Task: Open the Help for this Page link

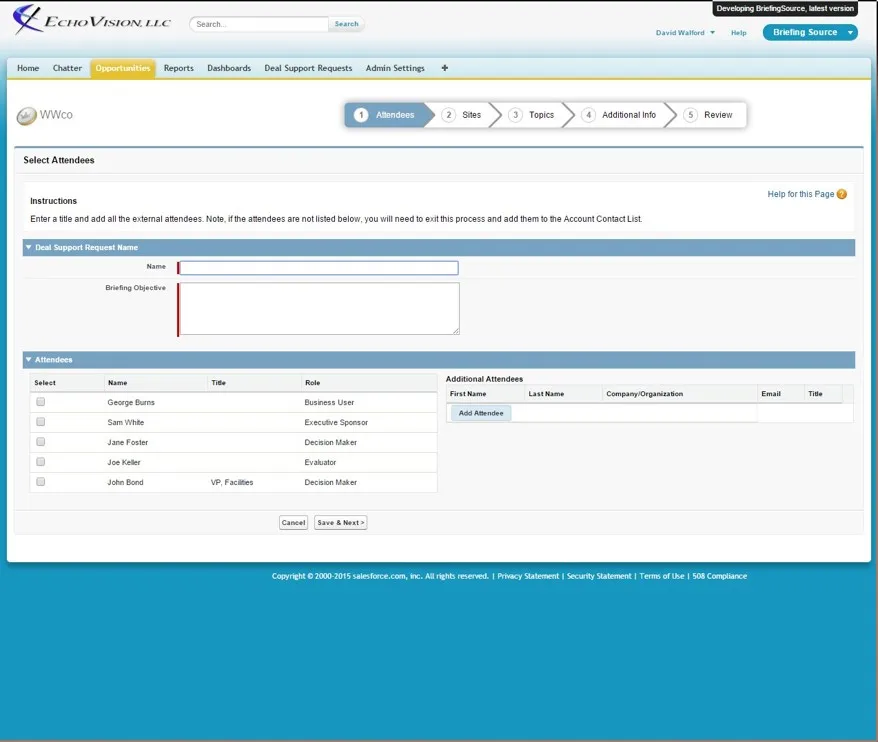Action: (801, 194)
